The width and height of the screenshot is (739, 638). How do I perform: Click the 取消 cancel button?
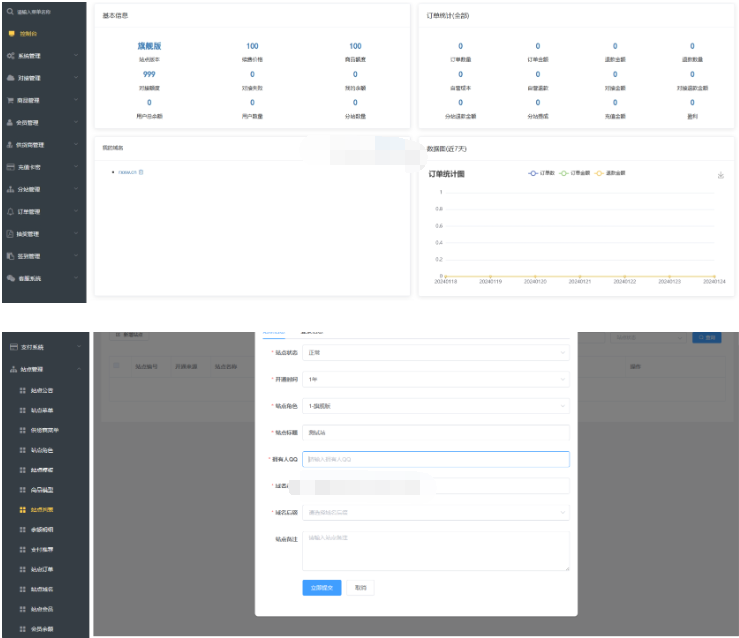(360, 588)
